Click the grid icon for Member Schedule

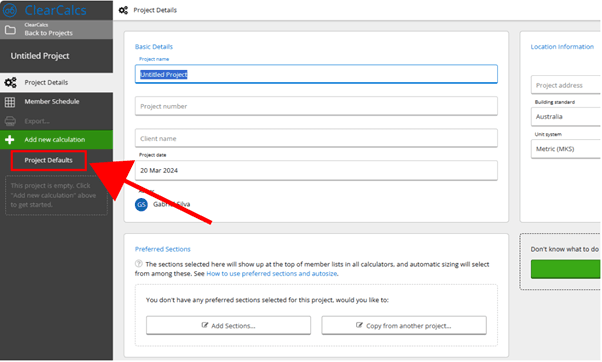click(10, 102)
